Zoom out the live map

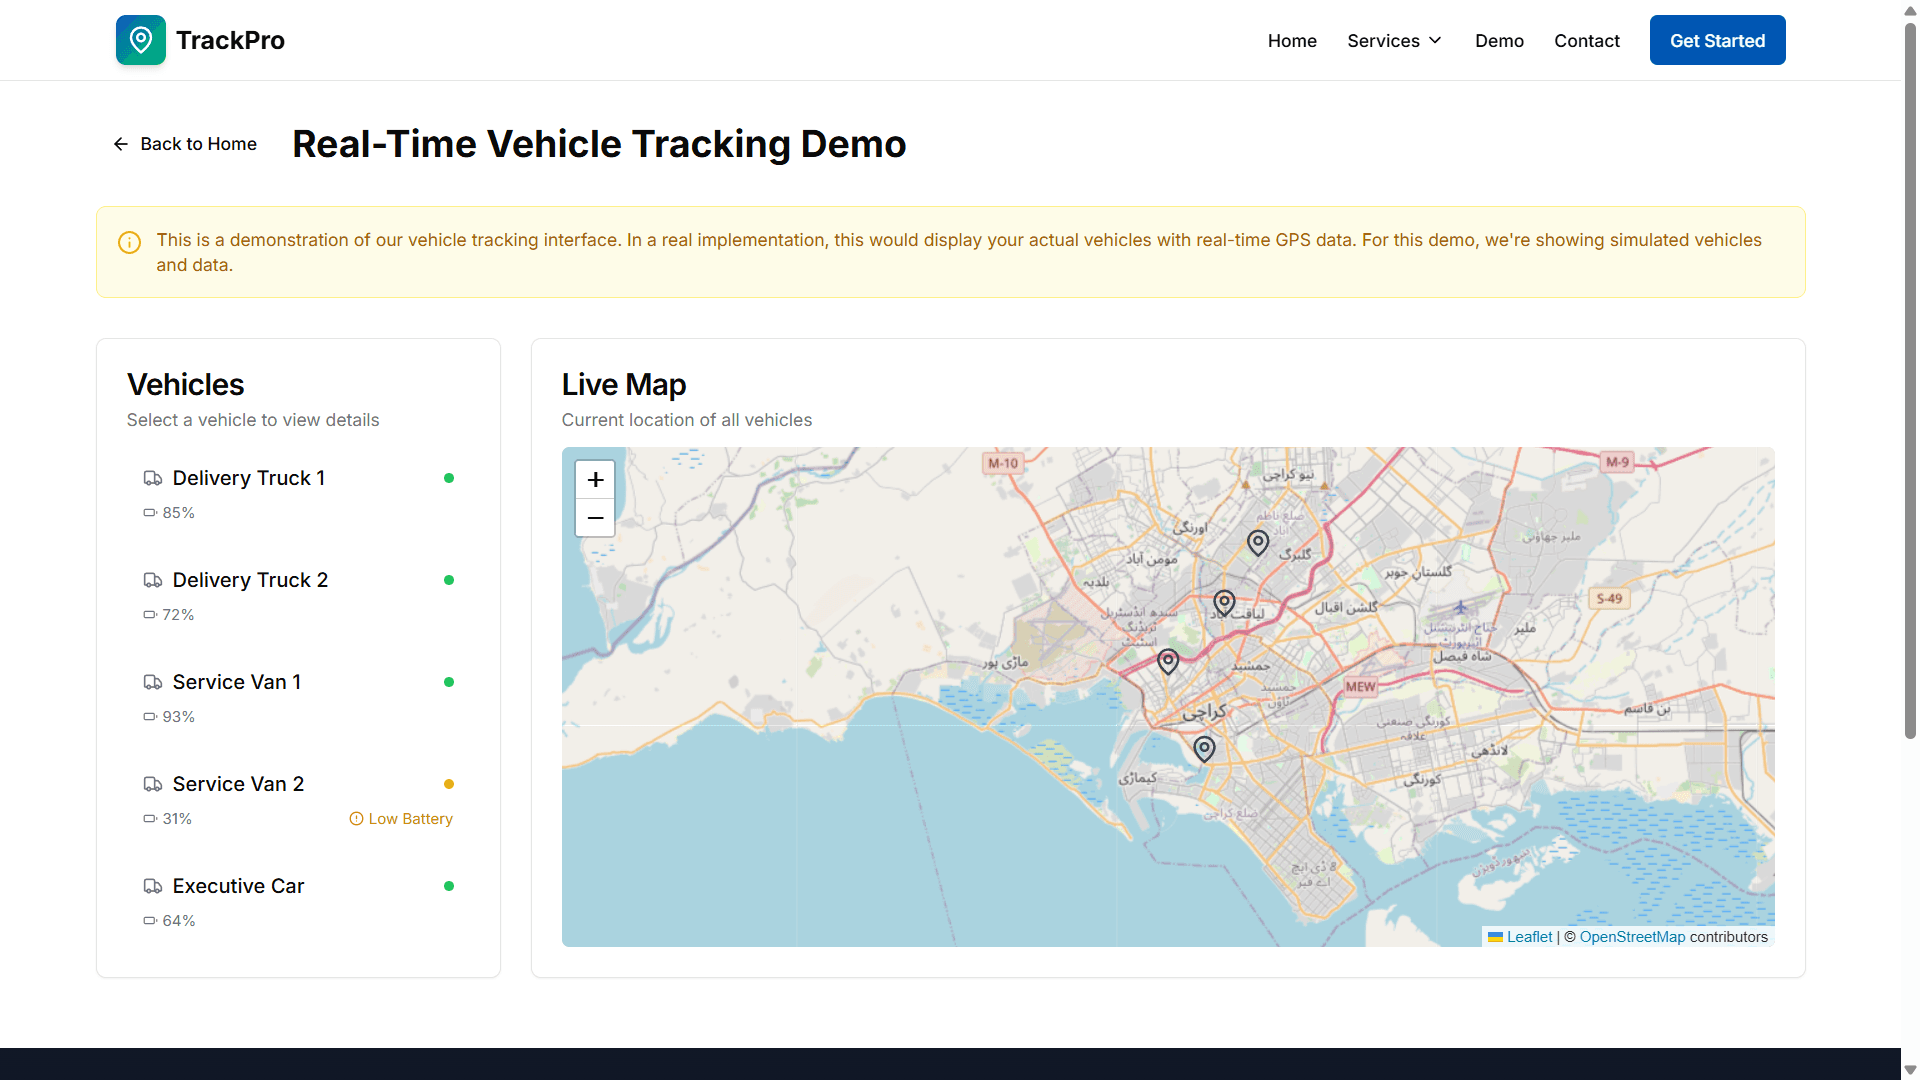click(x=595, y=518)
